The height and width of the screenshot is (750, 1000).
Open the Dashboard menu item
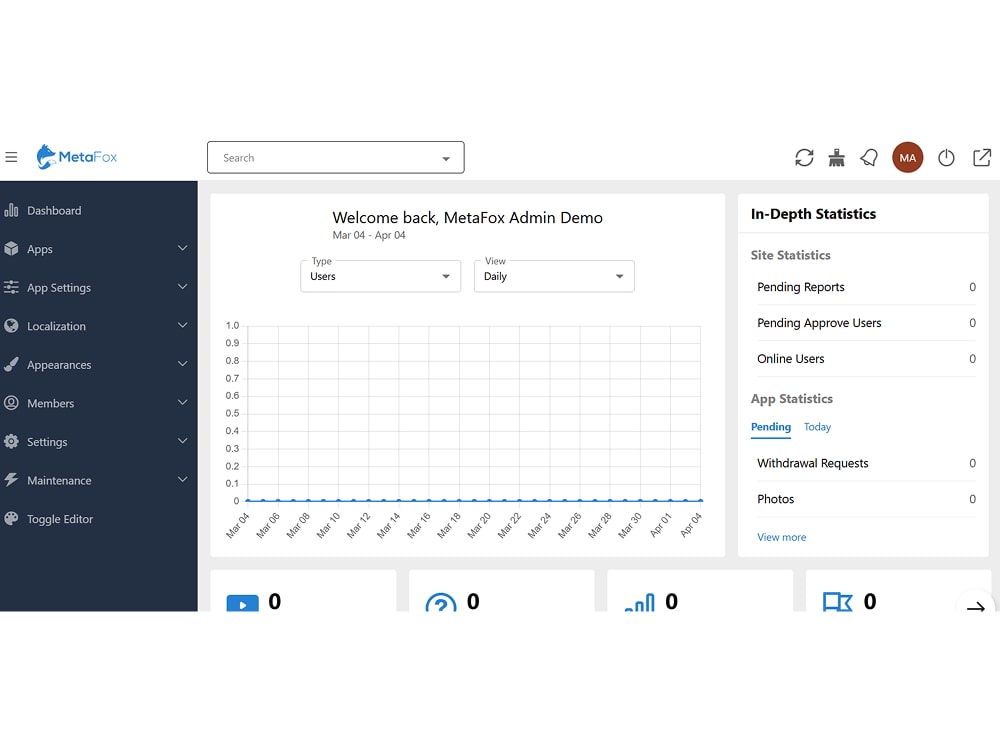tap(99, 210)
